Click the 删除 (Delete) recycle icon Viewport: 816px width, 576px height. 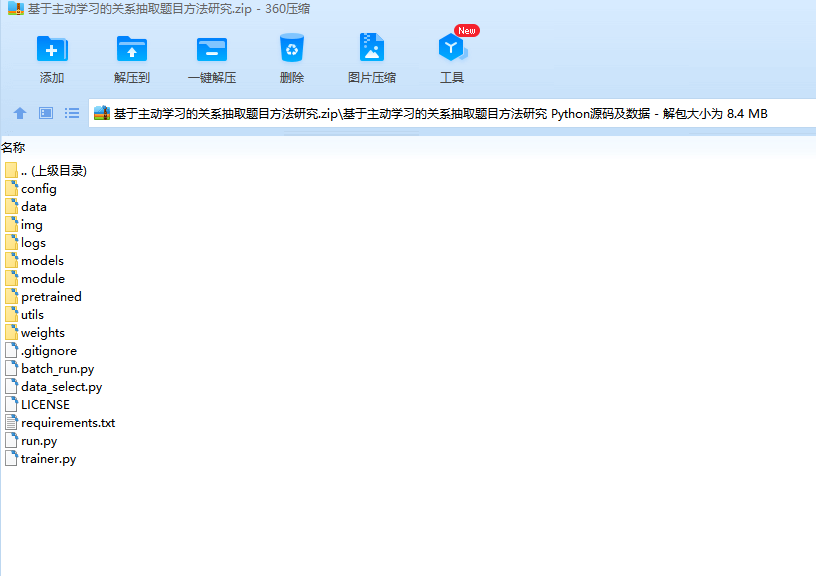click(291, 48)
